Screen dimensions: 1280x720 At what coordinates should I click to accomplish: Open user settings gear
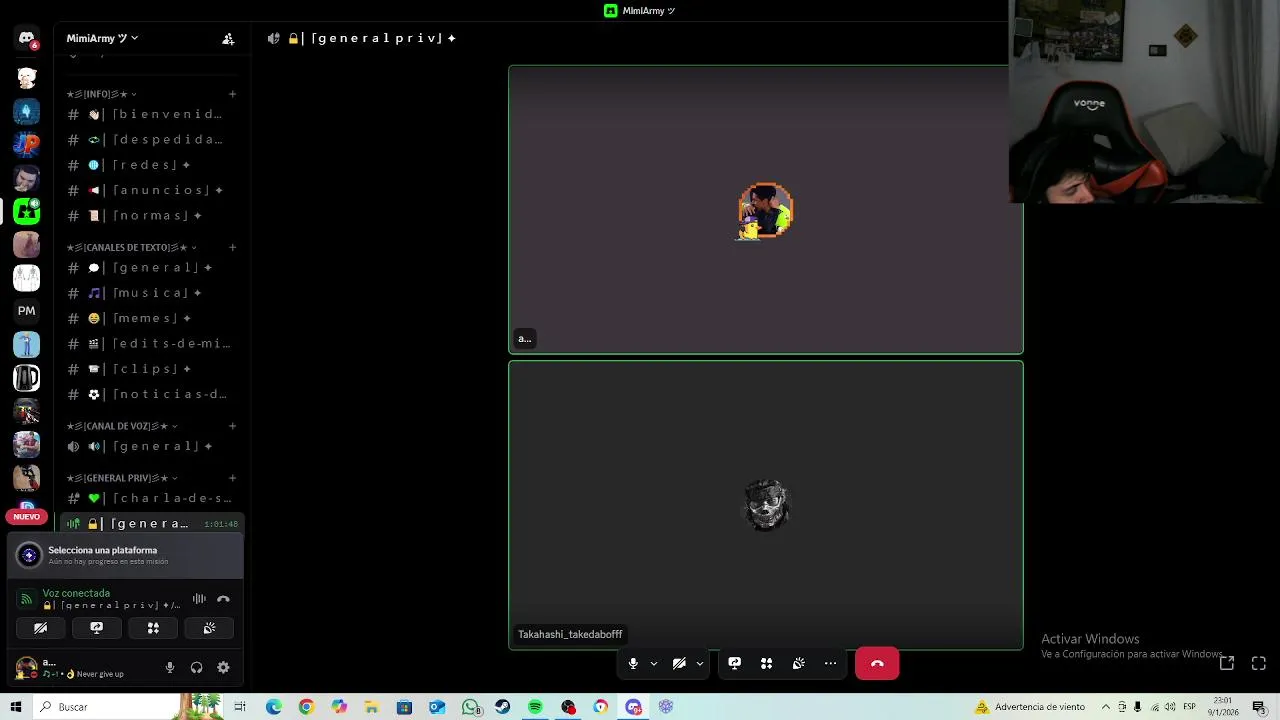tap(223, 668)
